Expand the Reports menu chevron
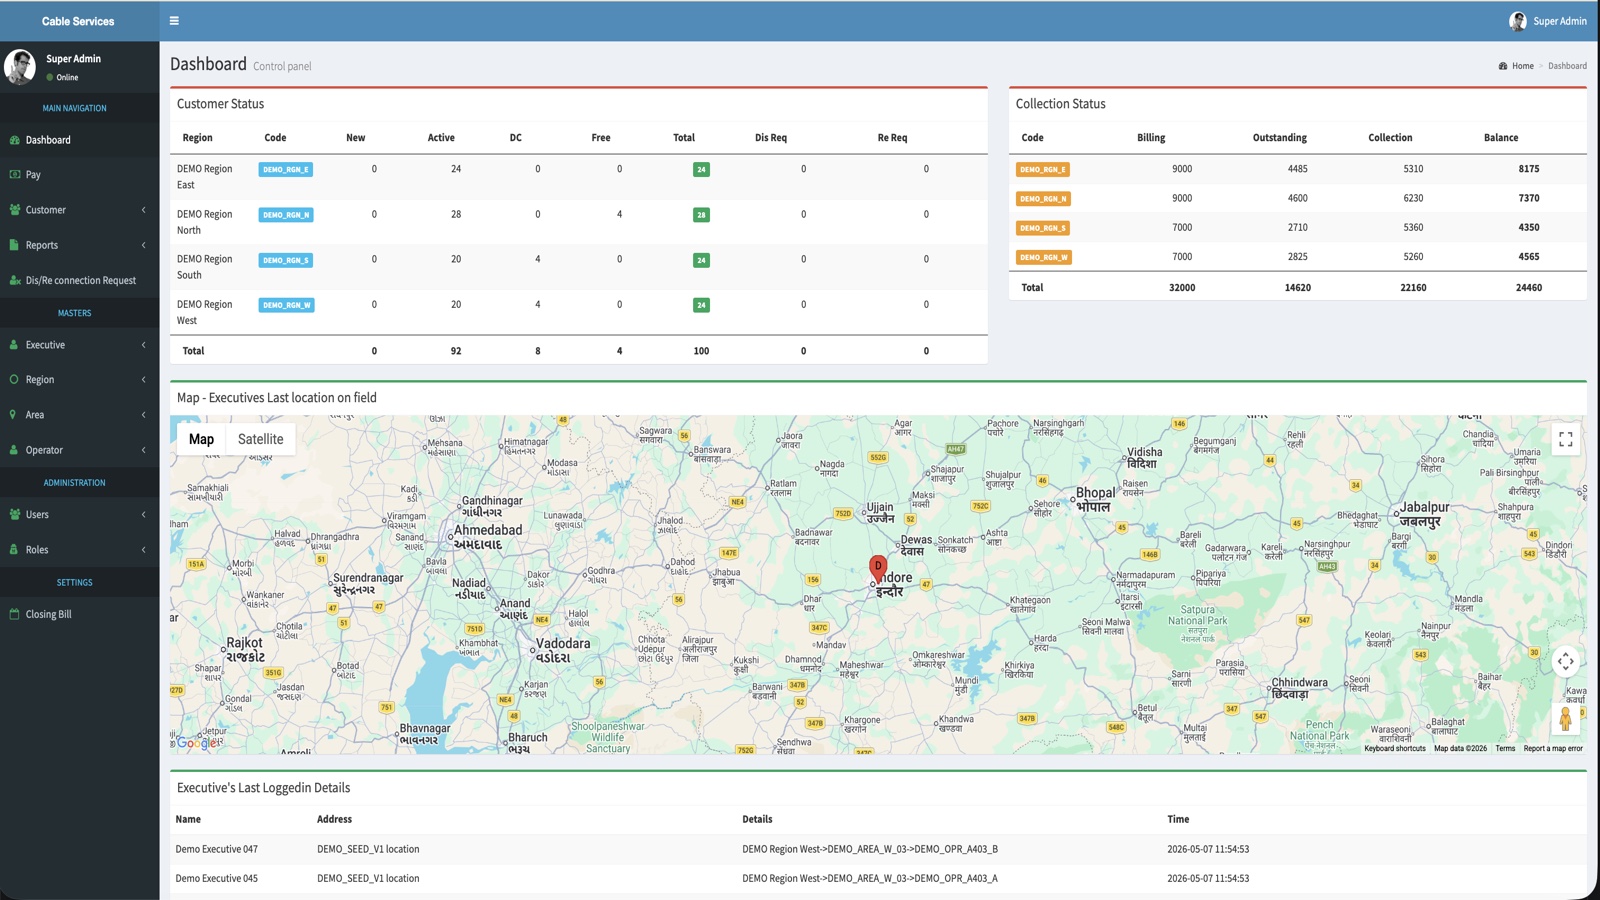1600x900 pixels. 144,245
